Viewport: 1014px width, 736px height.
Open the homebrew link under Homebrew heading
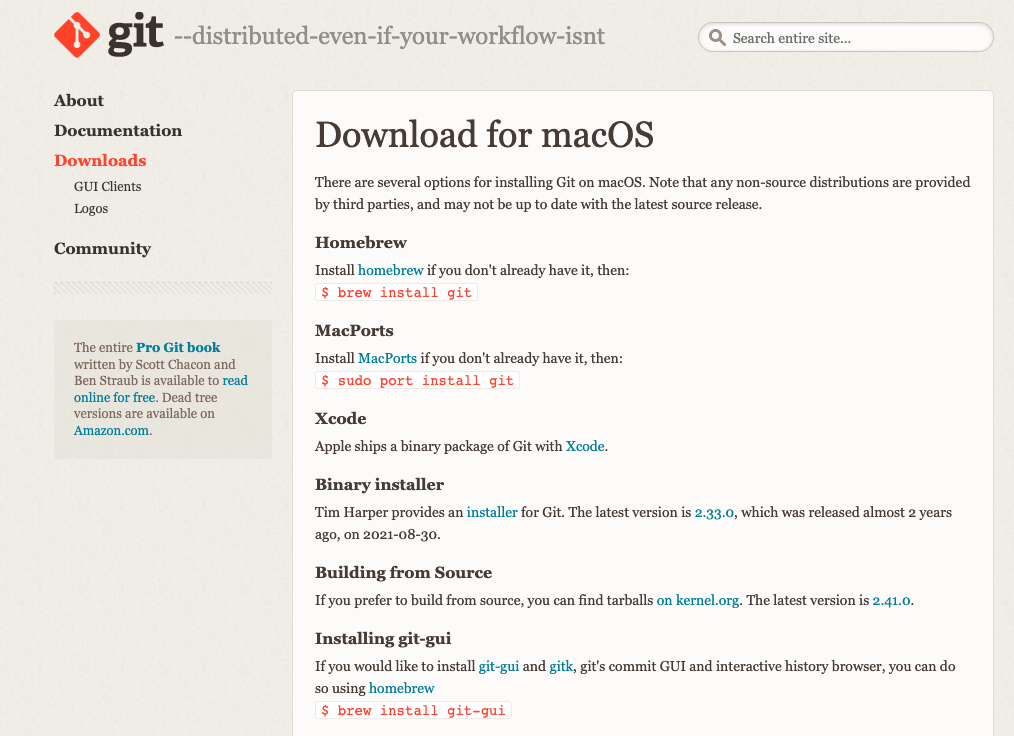(391, 270)
